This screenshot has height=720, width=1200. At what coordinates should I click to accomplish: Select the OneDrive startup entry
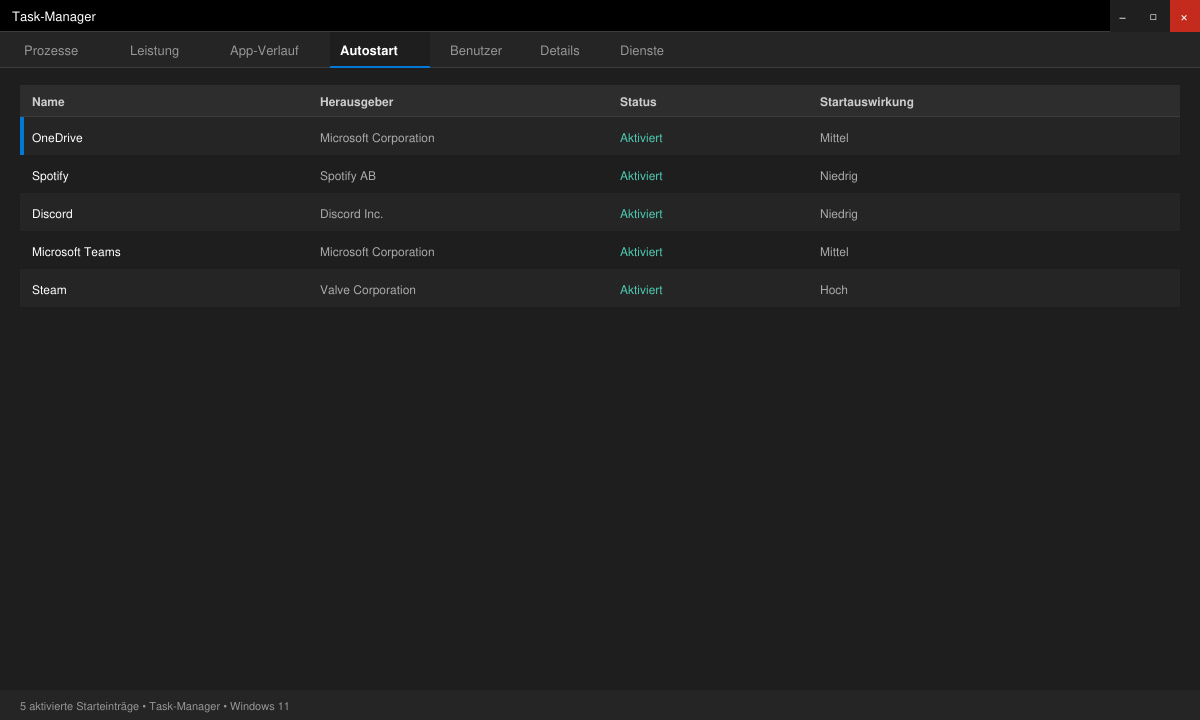[600, 137]
